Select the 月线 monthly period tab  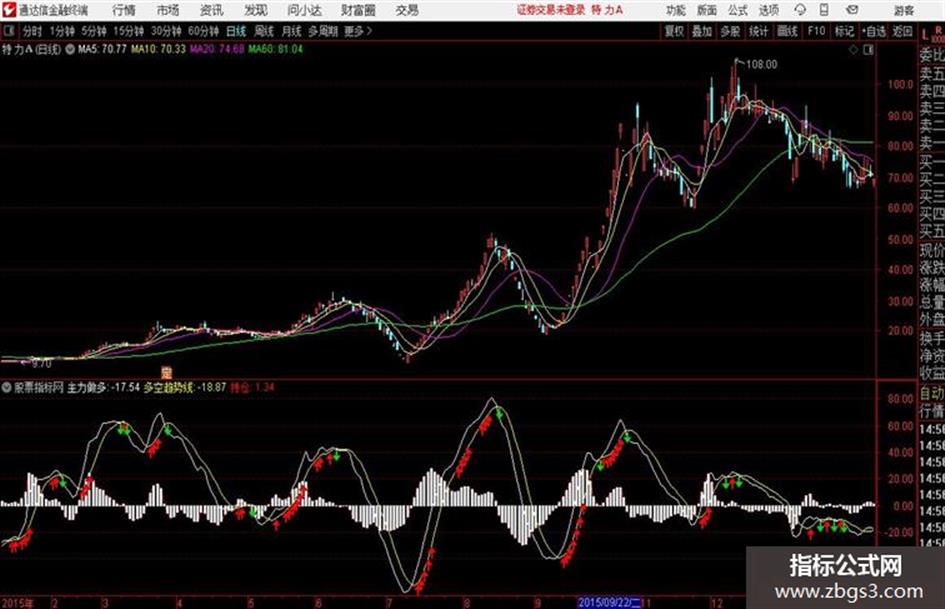[292, 31]
